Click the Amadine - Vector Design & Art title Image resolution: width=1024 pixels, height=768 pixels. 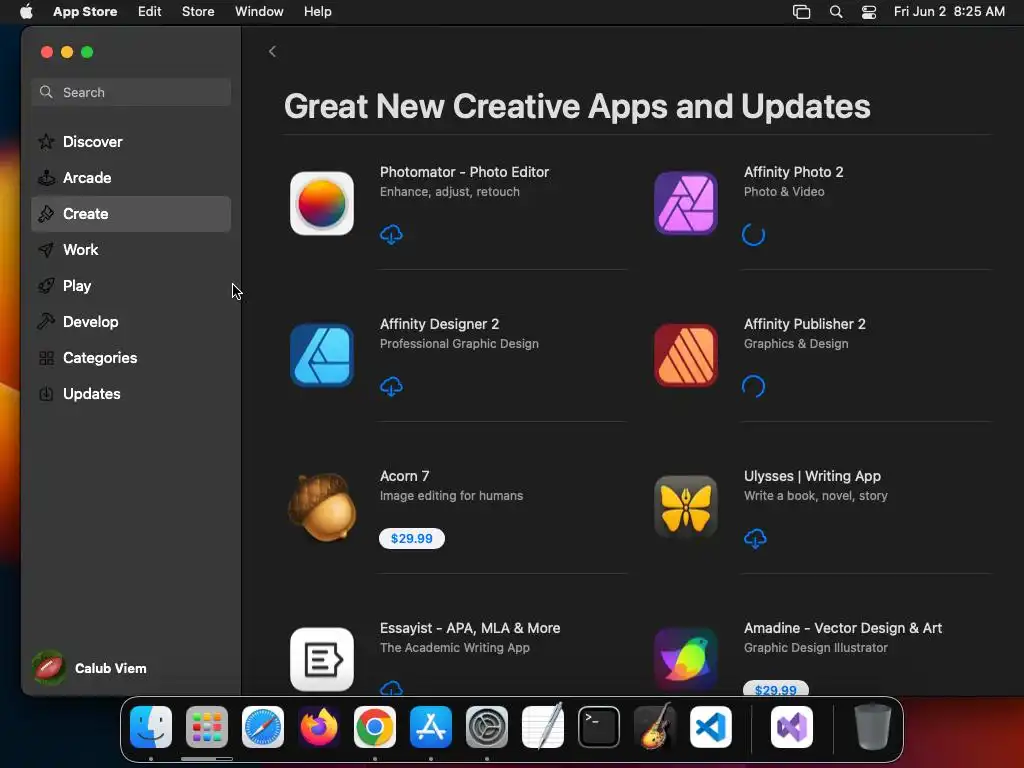[x=843, y=628]
